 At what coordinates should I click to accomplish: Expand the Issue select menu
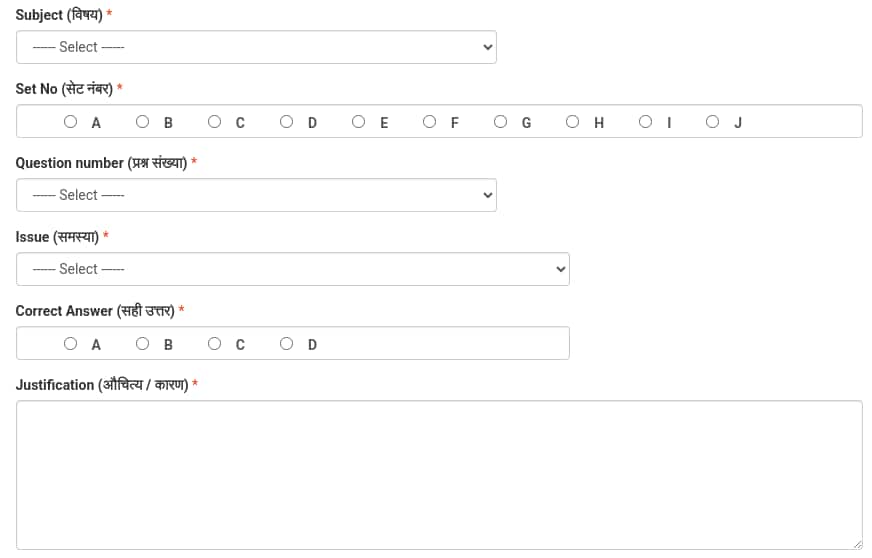(292, 269)
